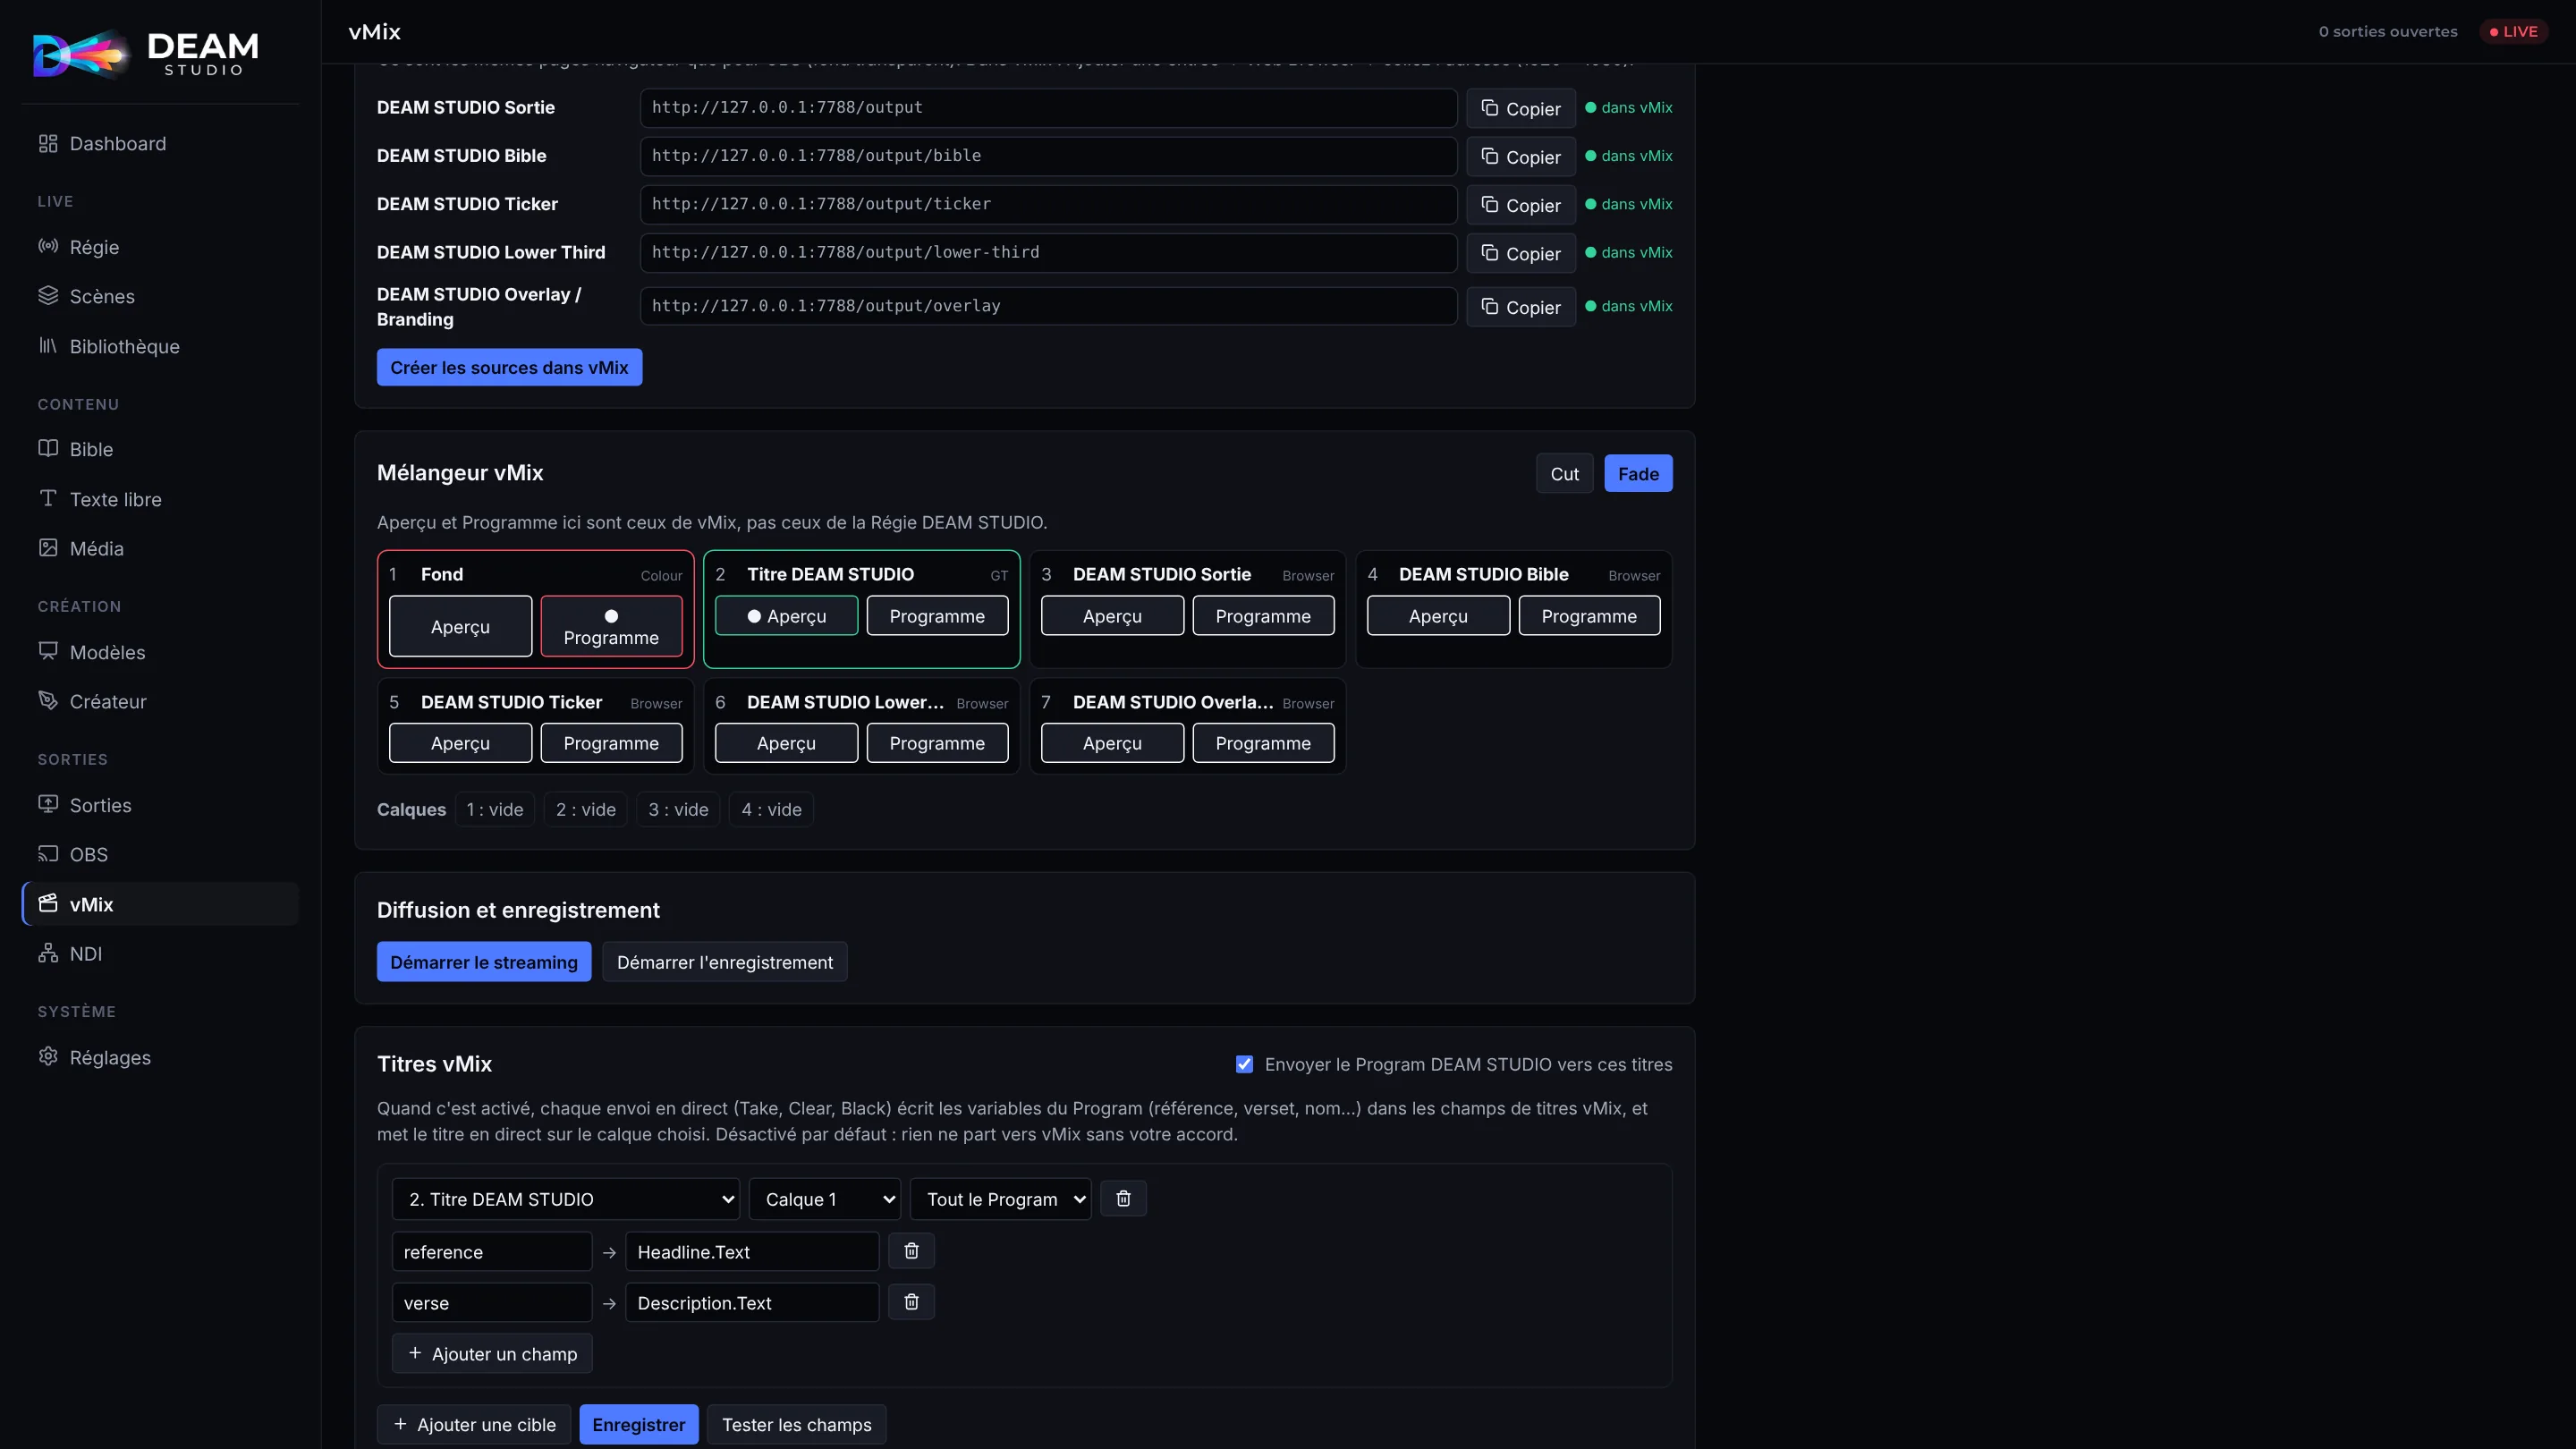Click the Sorties monitor icon
The image size is (2576, 1449).
(x=48, y=804)
